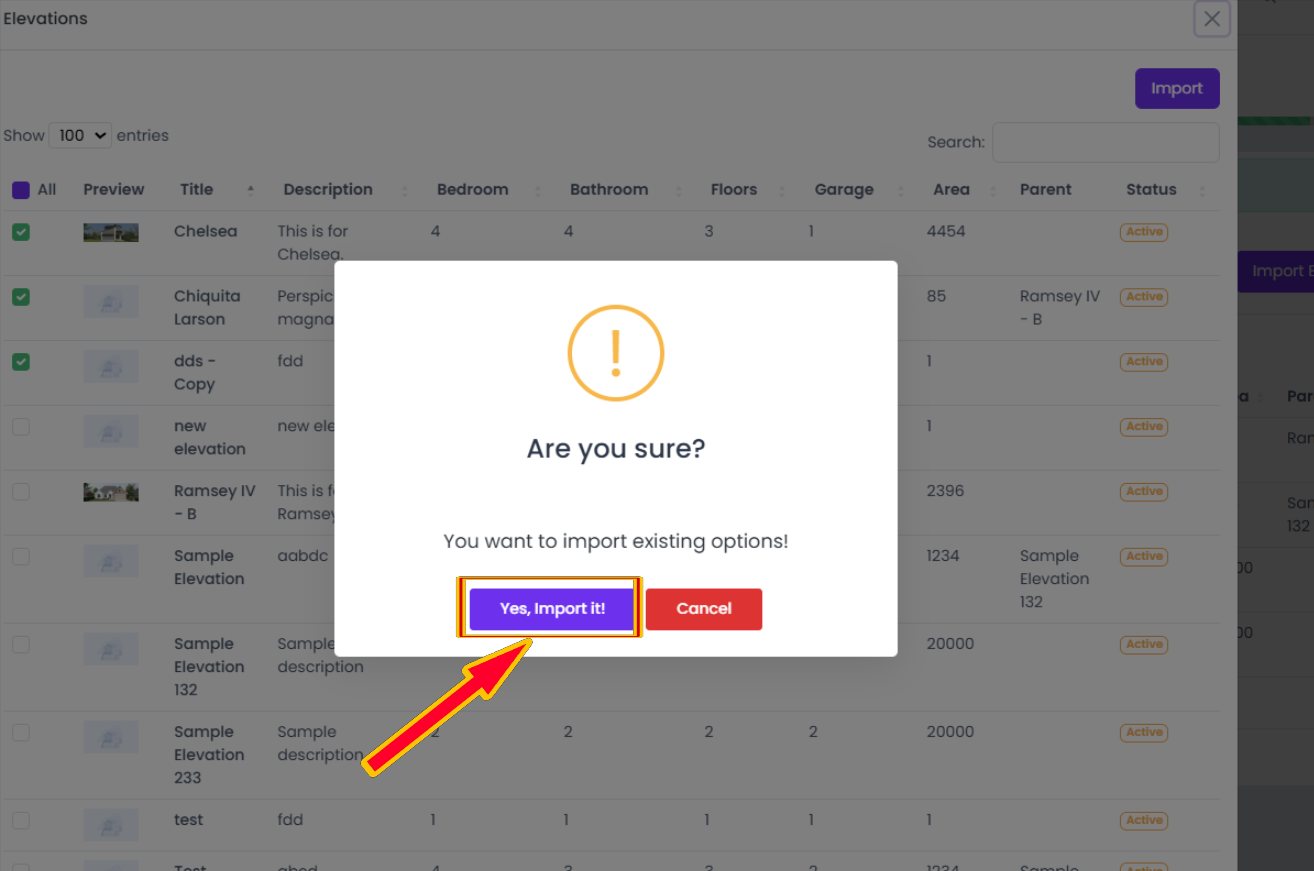
Task: Check the new elevation row checkbox
Action: coord(21,427)
